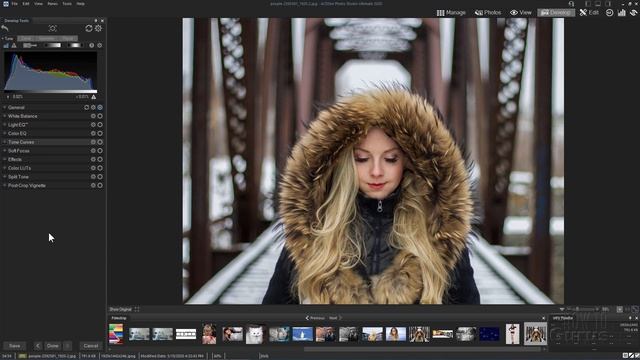Select the Develop mode tab
This screenshot has height=360, width=640.
click(x=556, y=13)
